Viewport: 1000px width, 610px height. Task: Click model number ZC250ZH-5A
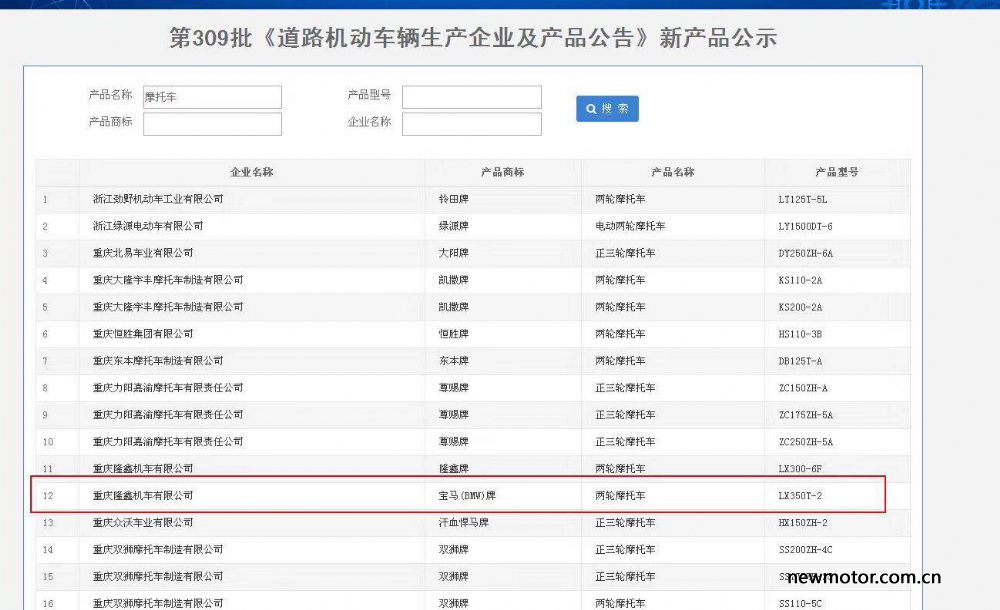805,442
